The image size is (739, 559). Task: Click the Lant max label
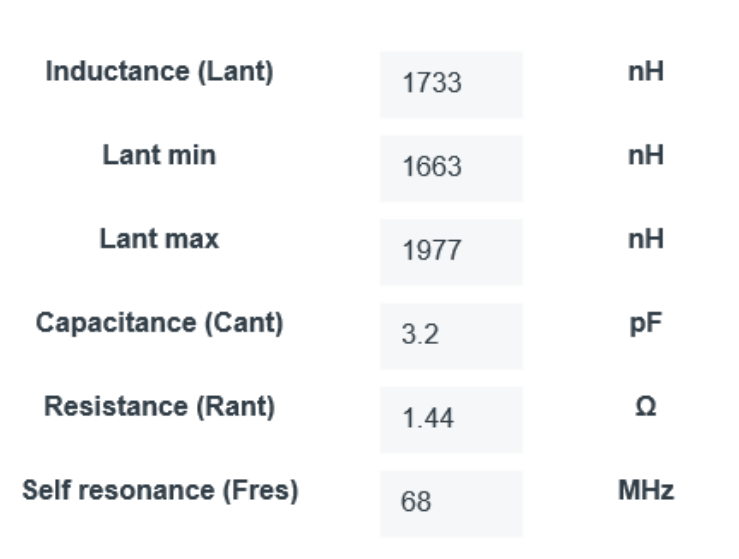point(159,240)
